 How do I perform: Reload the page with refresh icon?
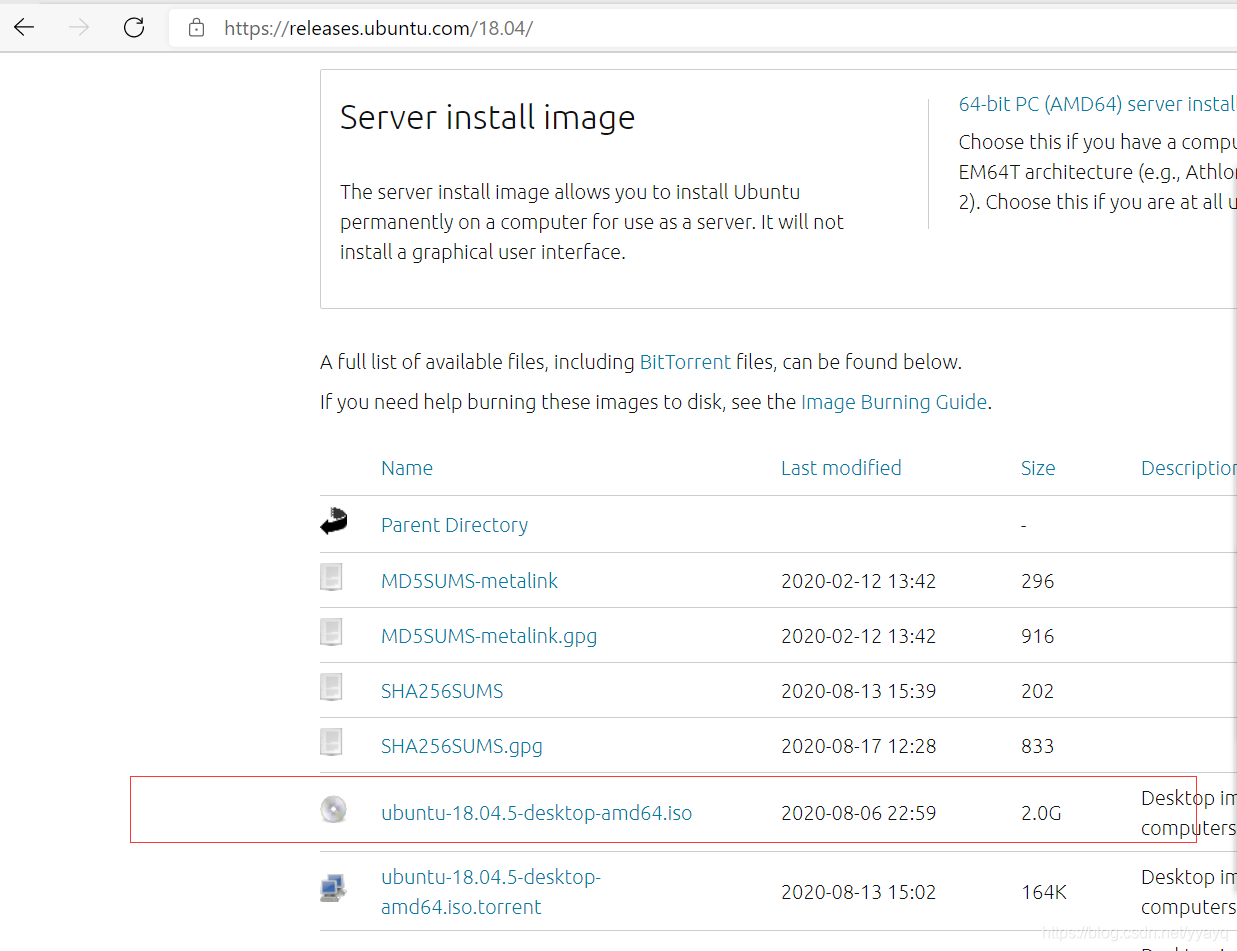[134, 28]
